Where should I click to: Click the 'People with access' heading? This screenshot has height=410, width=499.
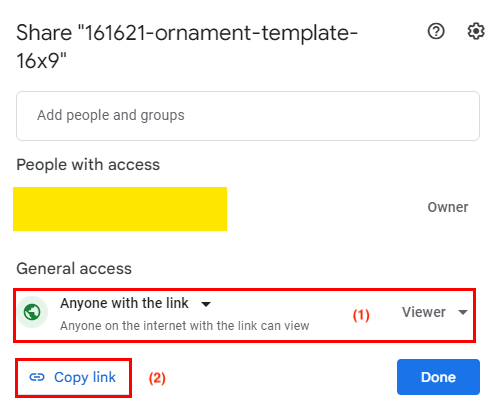(x=88, y=165)
